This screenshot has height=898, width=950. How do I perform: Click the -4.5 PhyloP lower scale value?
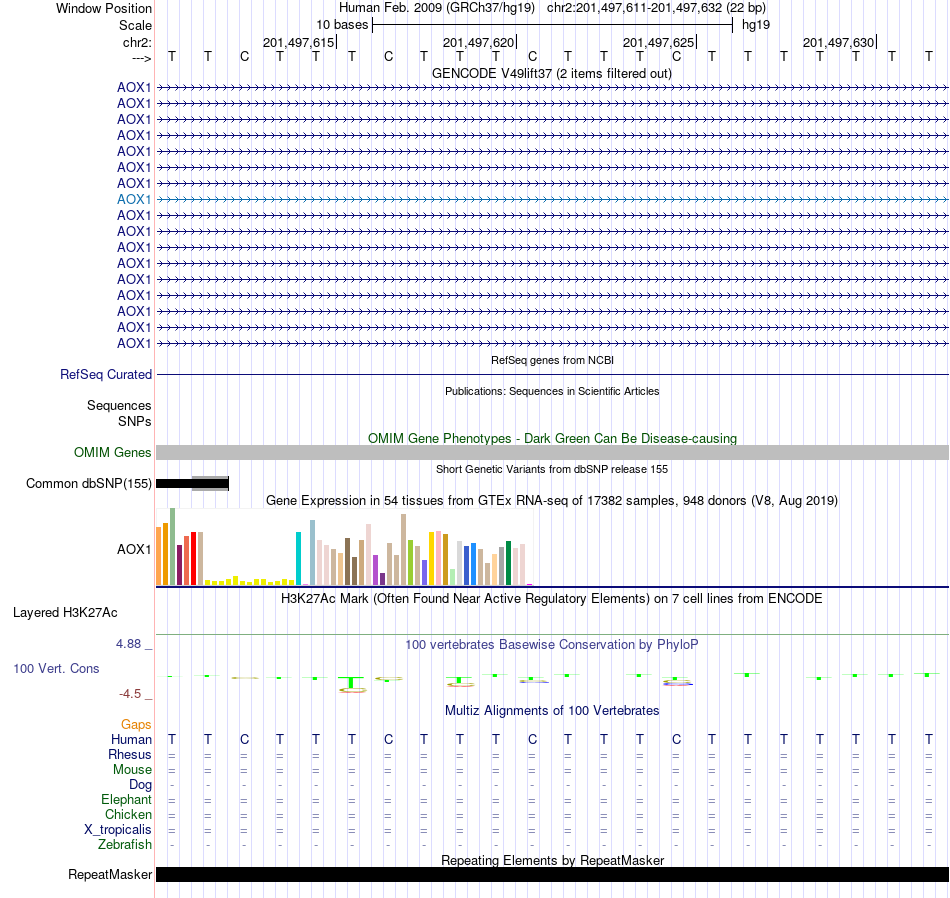coord(130,694)
